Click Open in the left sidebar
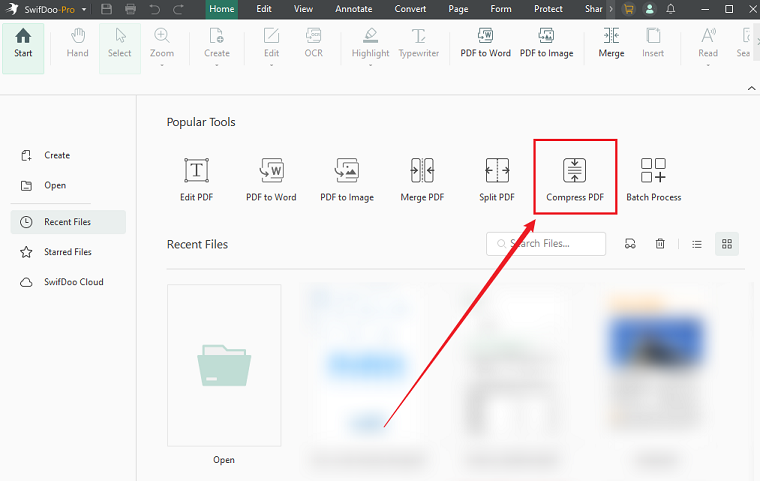 coord(44,186)
